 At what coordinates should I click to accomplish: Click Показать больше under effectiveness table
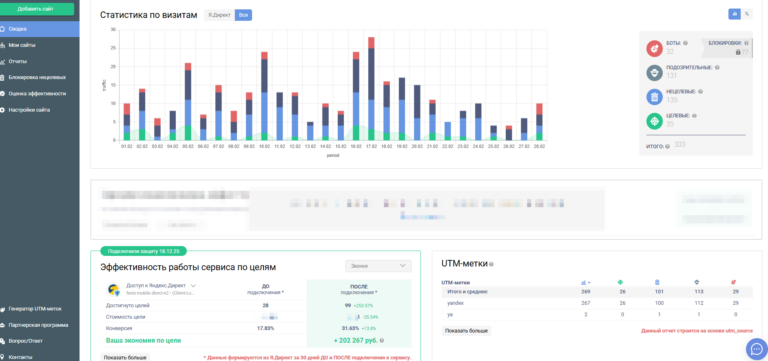[125, 358]
